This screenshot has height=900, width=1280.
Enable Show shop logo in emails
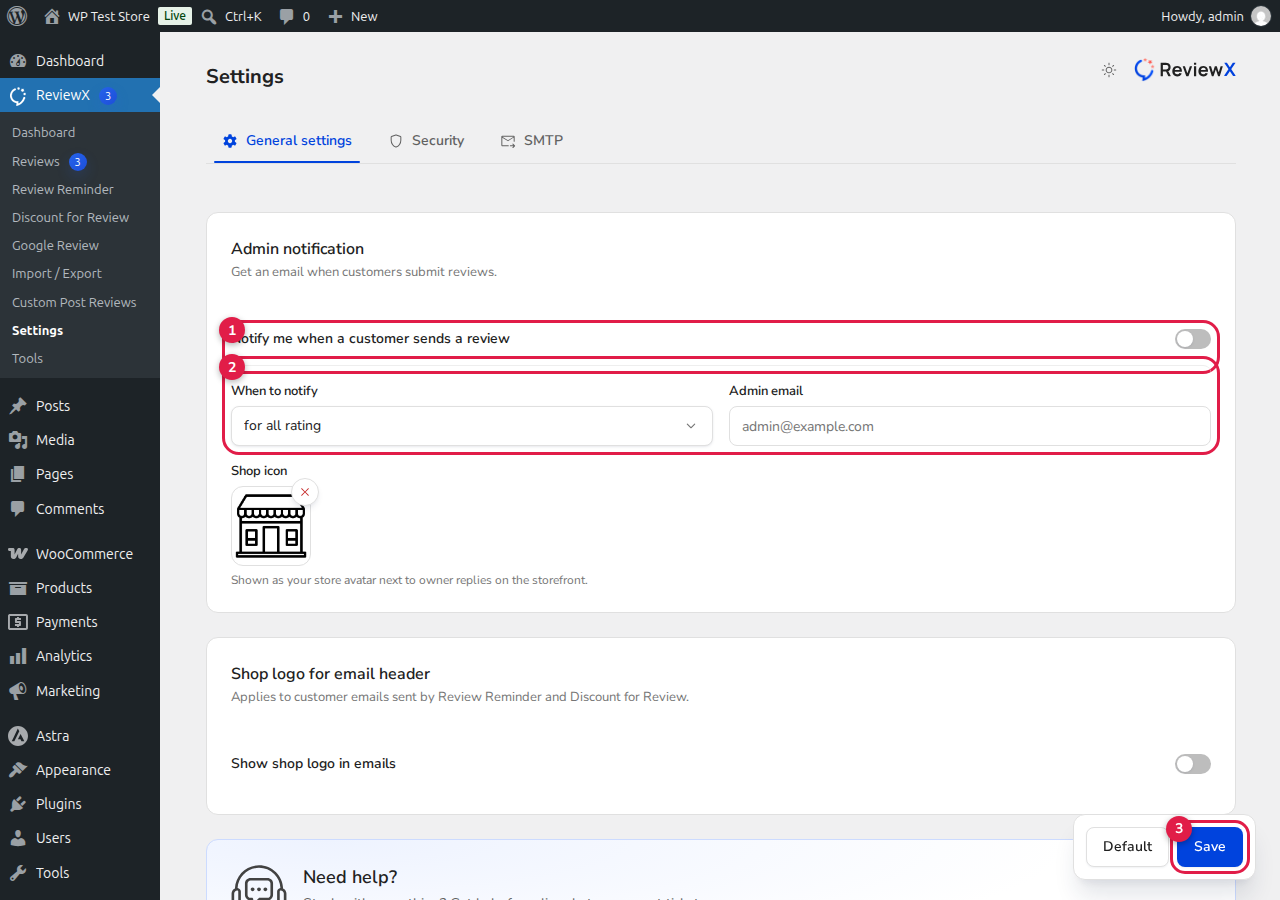pyautogui.click(x=1192, y=764)
